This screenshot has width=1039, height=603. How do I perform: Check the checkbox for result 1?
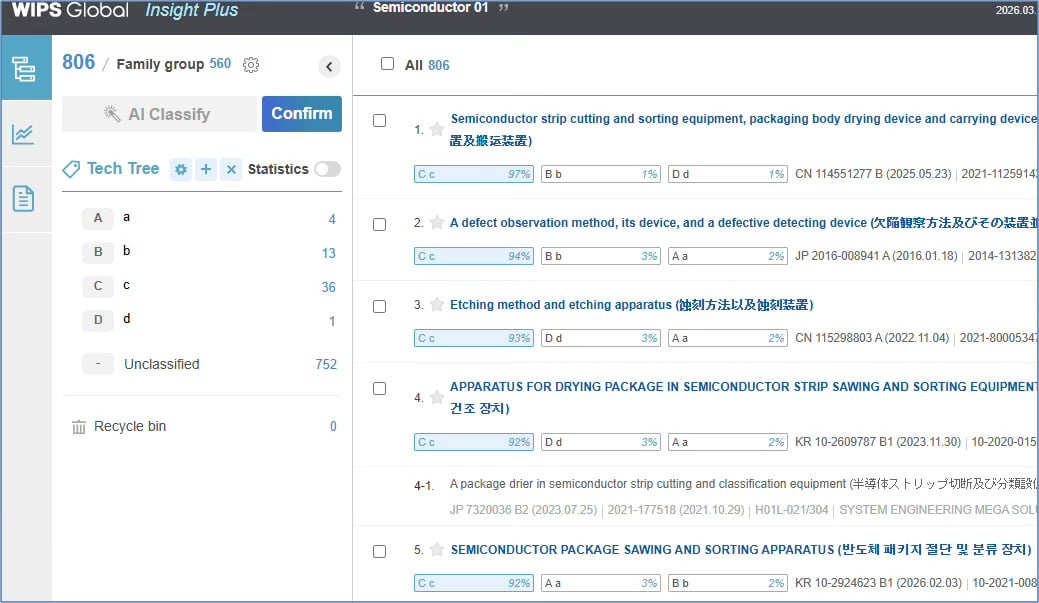pyautogui.click(x=380, y=121)
